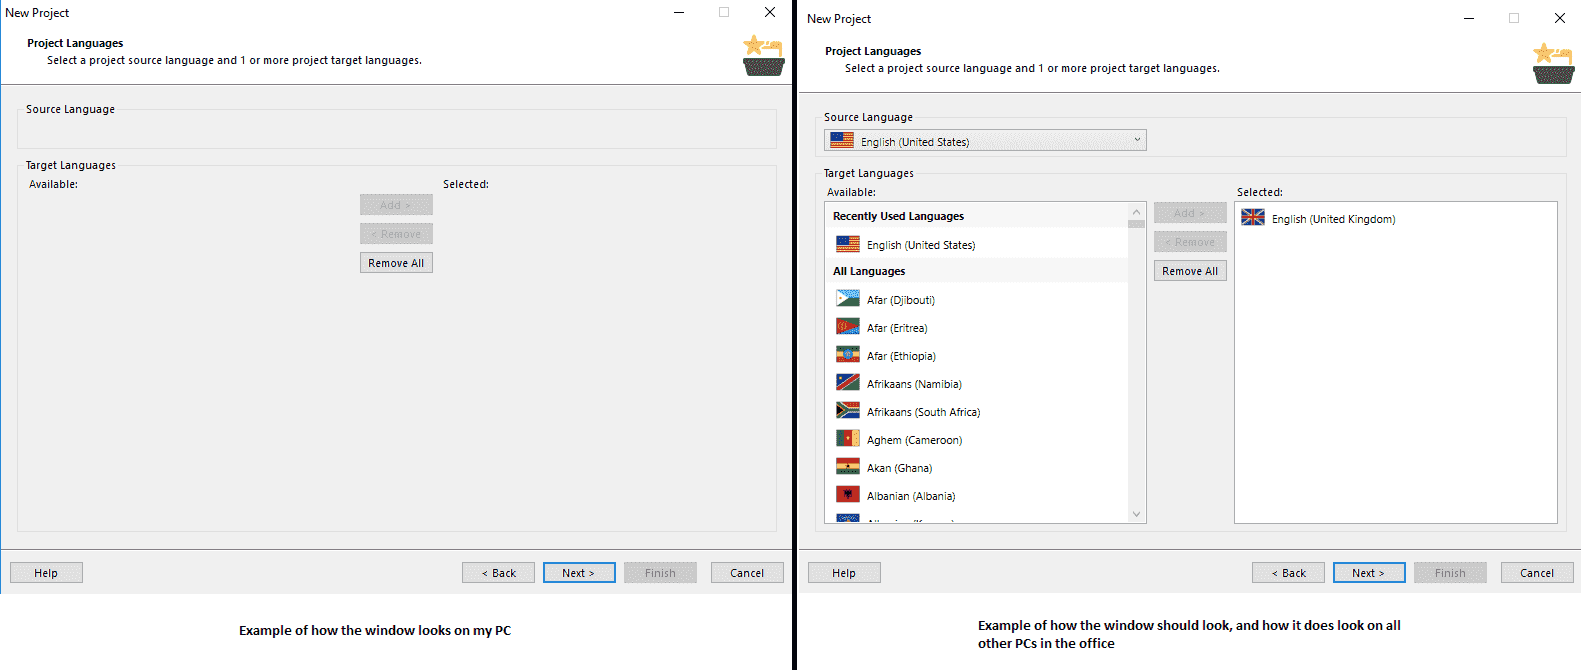Select Afrikaans (Namibia) language row text
The width and height of the screenshot is (1581, 670).
pos(914,384)
